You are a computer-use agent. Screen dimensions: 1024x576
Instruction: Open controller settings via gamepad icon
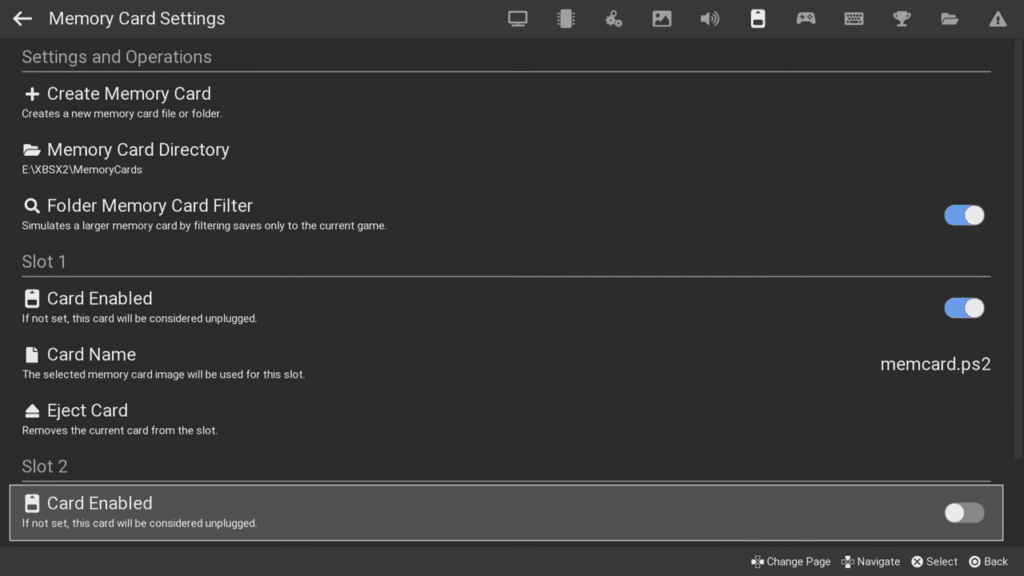point(805,18)
